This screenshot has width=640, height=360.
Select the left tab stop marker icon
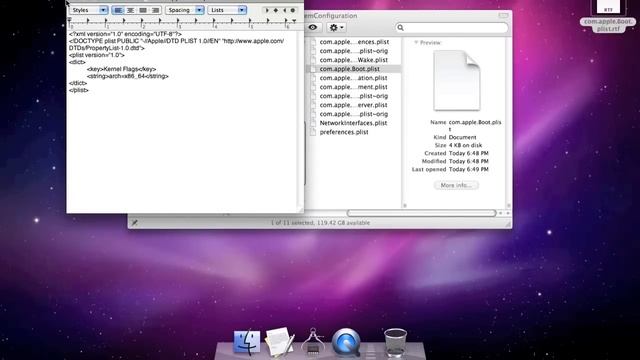pos(267,10)
